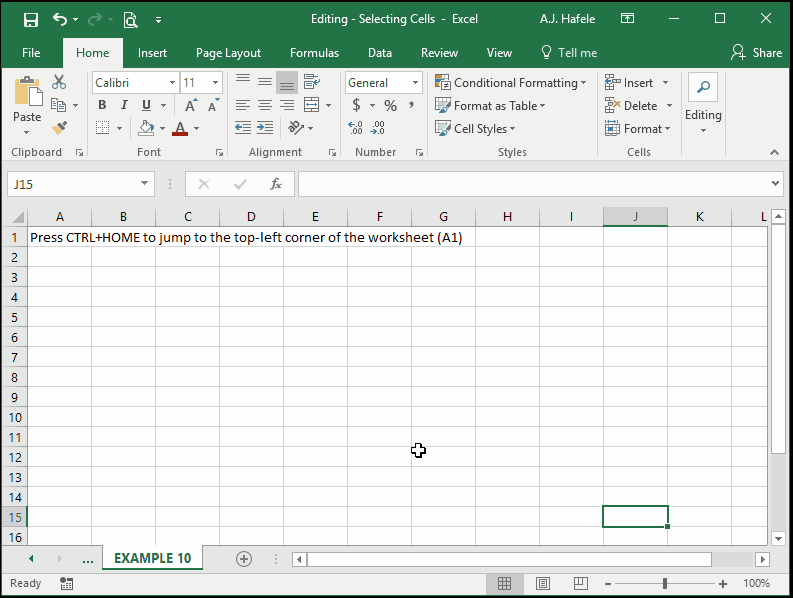This screenshot has height=598, width=793.
Task: Zoom in with the plus button
Action: click(x=723, y=584)
